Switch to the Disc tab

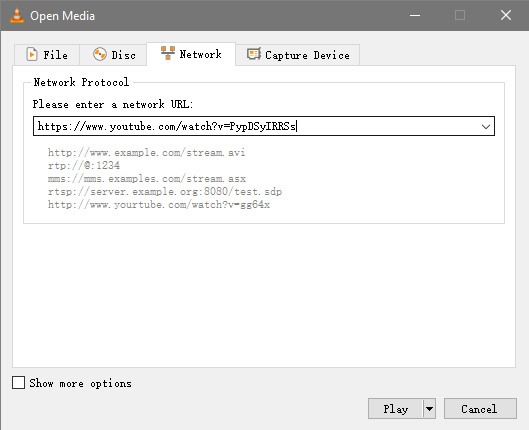(x=113, y=55)
